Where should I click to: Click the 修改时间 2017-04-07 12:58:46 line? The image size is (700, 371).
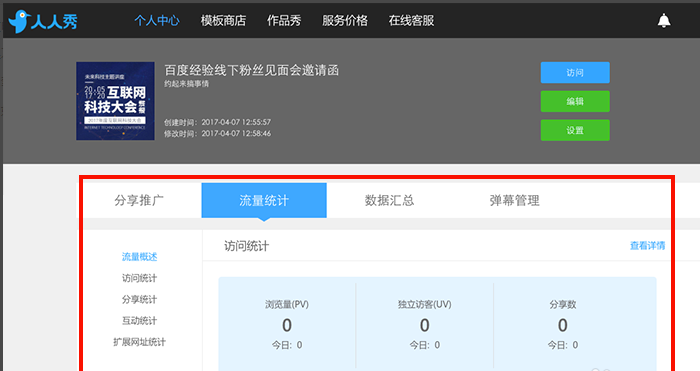pos(217,133)
